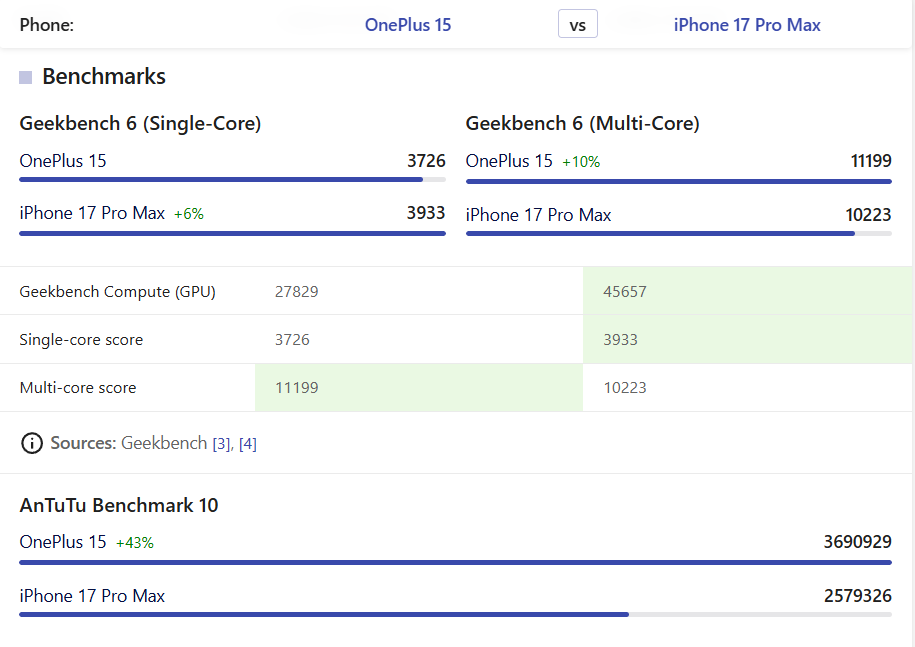Open Geekbench source reference [4]
The width and height of the screenshot is (915, 647).
click(248, 443)
